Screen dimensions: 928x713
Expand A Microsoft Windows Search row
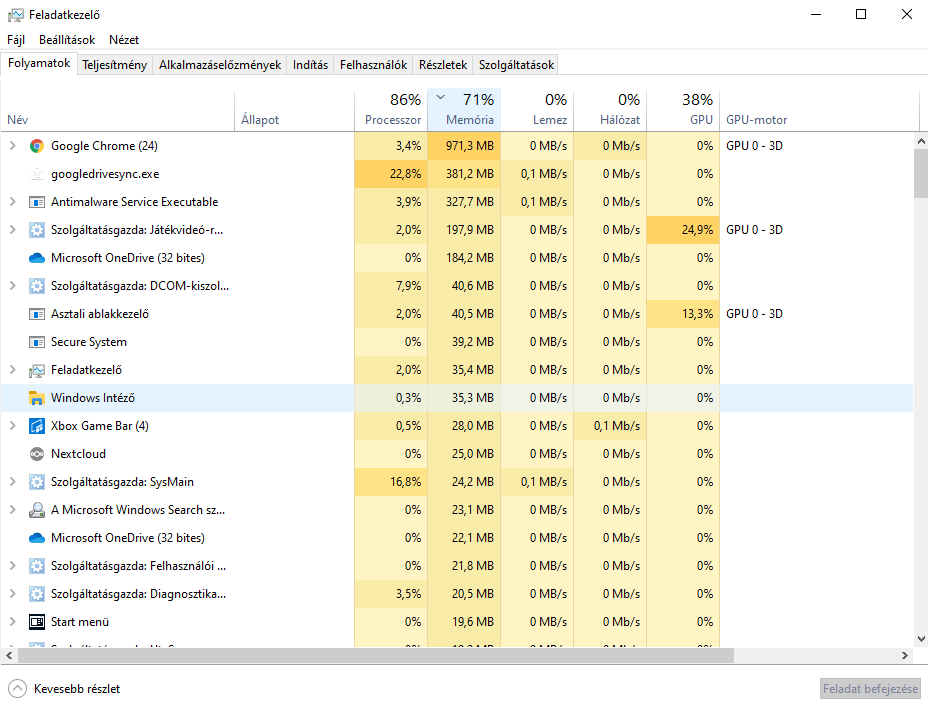[12, 509]
